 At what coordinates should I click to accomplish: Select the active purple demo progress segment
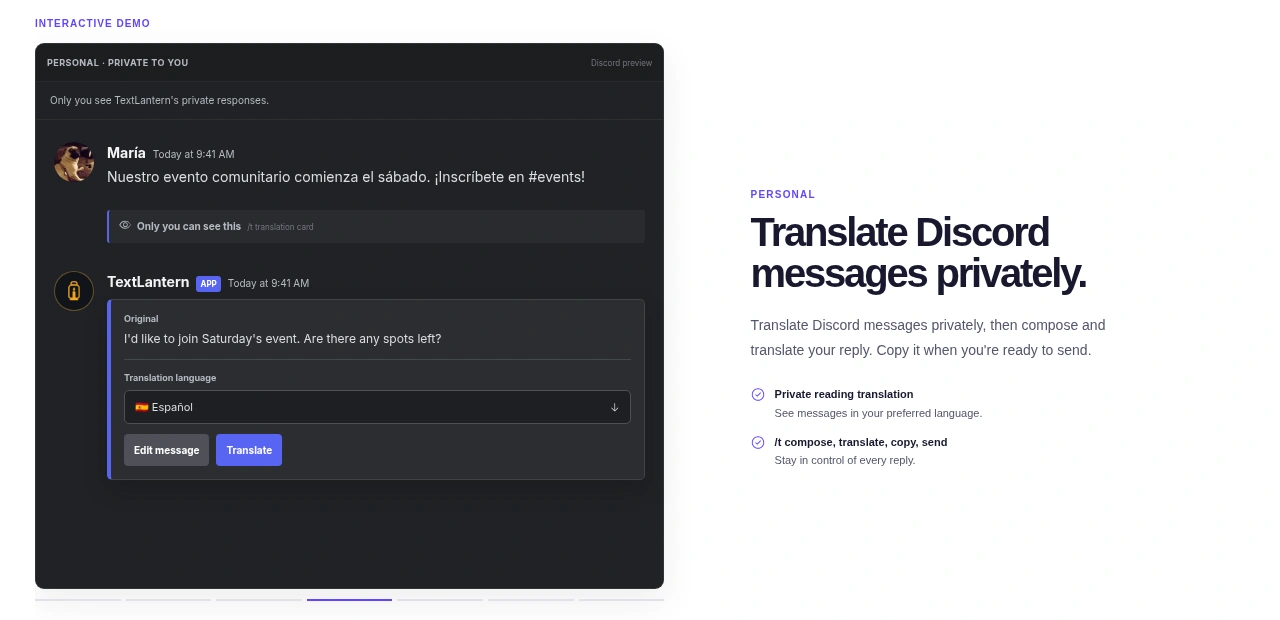pos(349,600)
